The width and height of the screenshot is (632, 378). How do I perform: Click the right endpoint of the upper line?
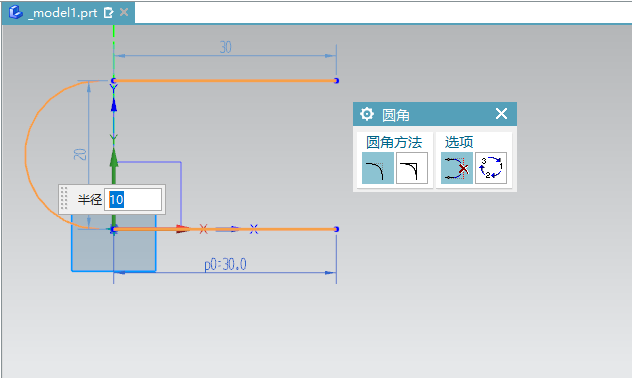pyautogui.click(x=336, y=81)
